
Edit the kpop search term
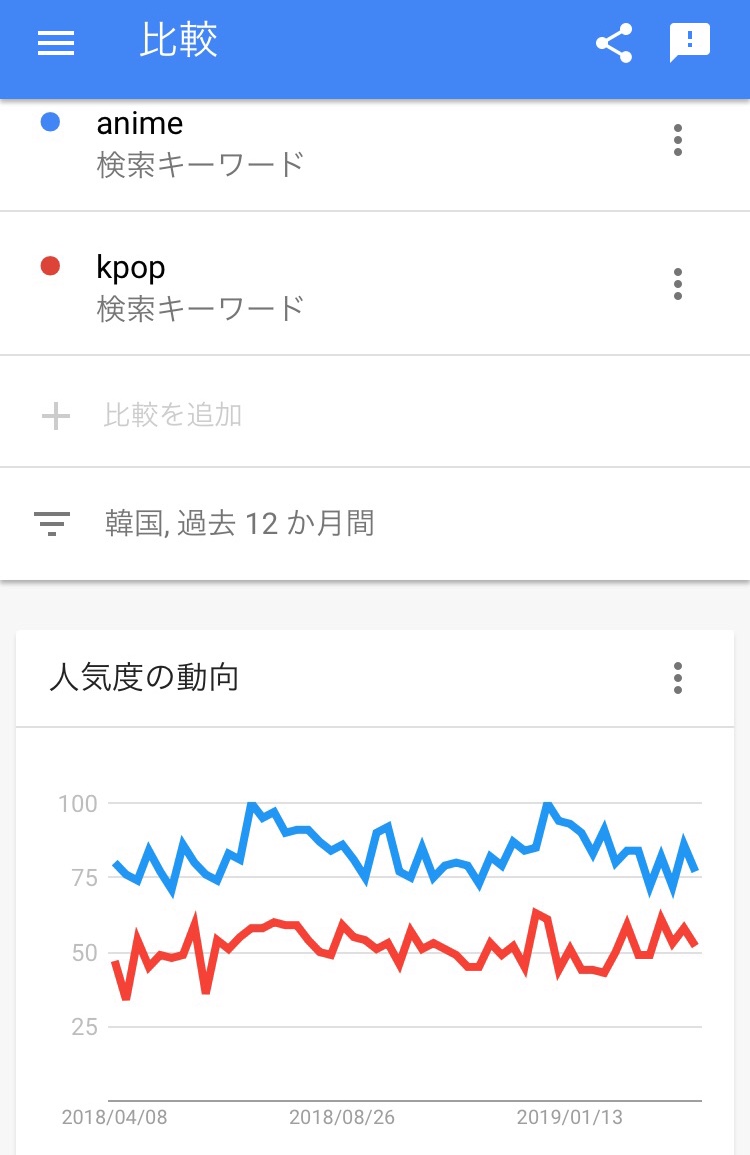tap(131, 268)
